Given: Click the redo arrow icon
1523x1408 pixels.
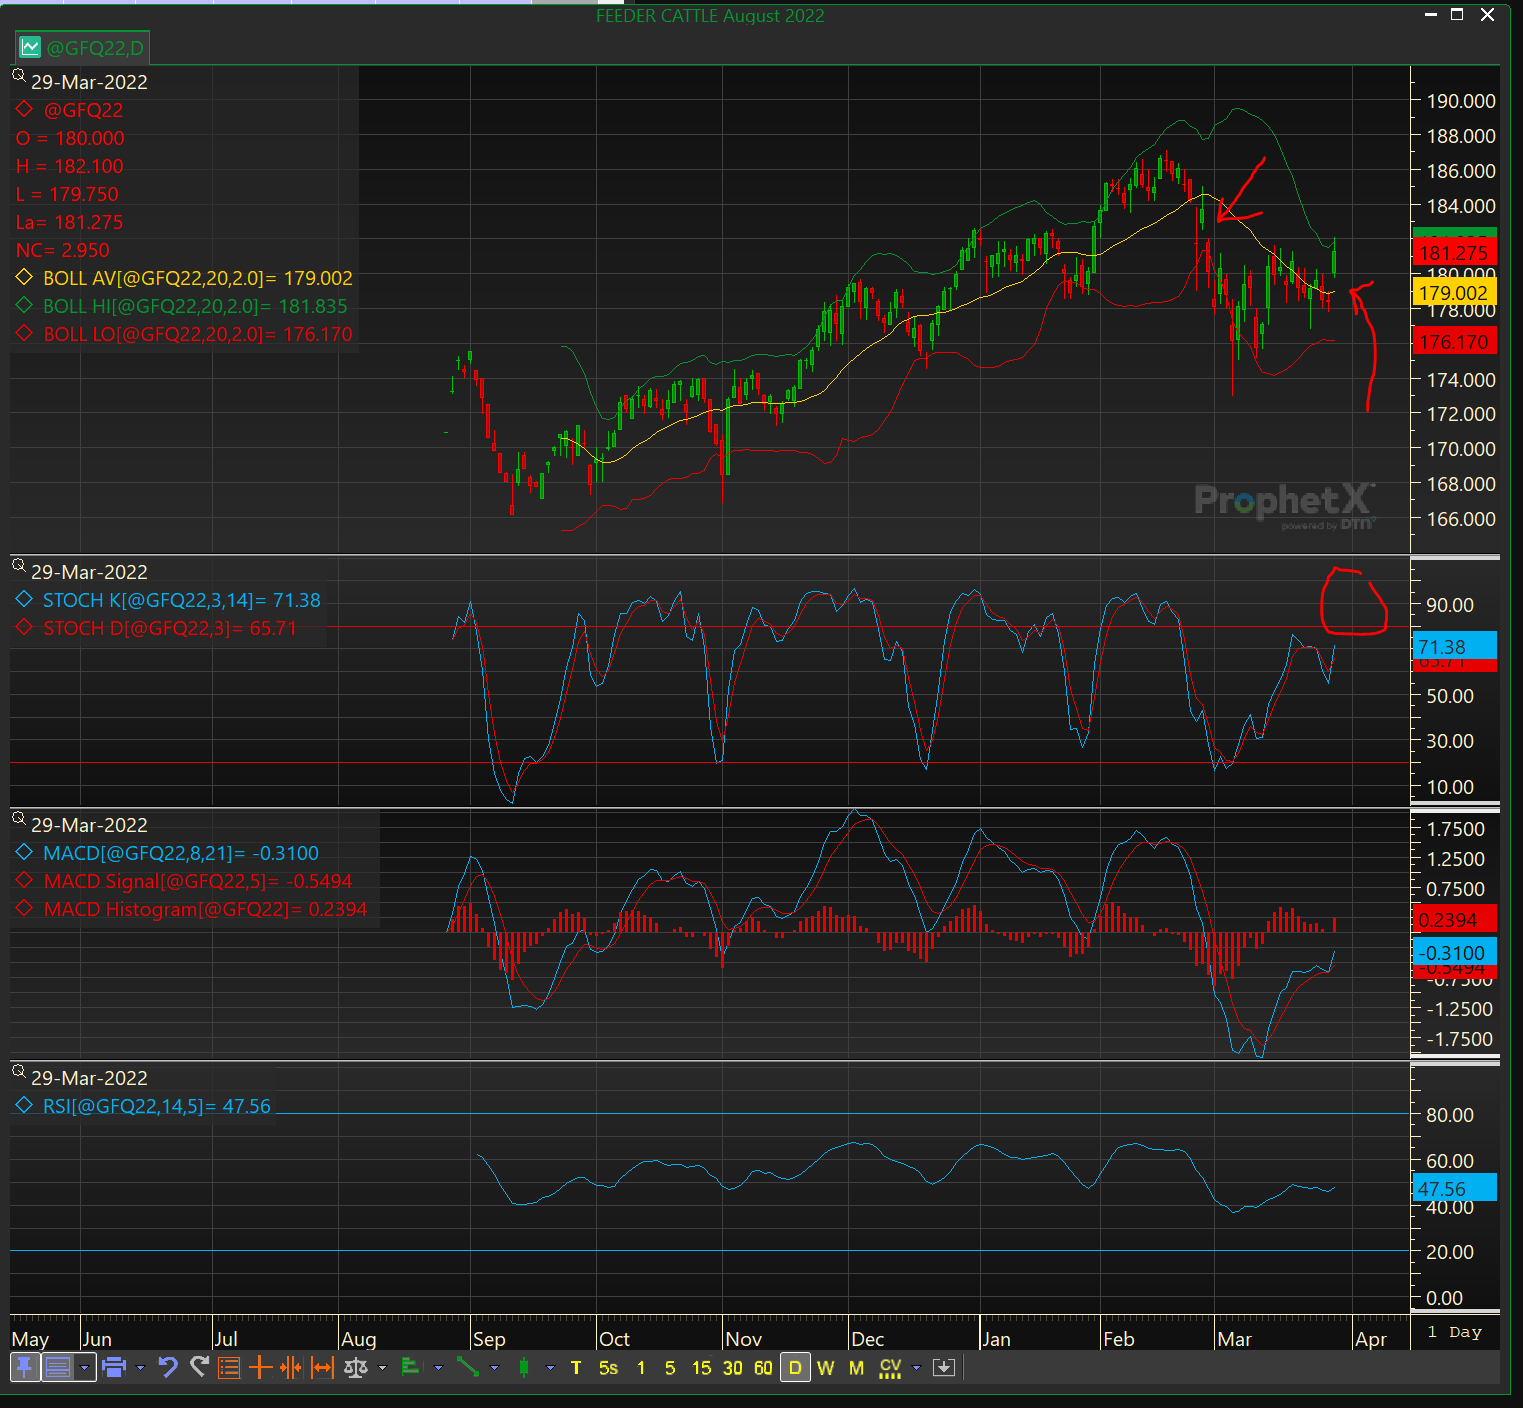Looking at the screenshot, I should click(x=199, y=1367).
